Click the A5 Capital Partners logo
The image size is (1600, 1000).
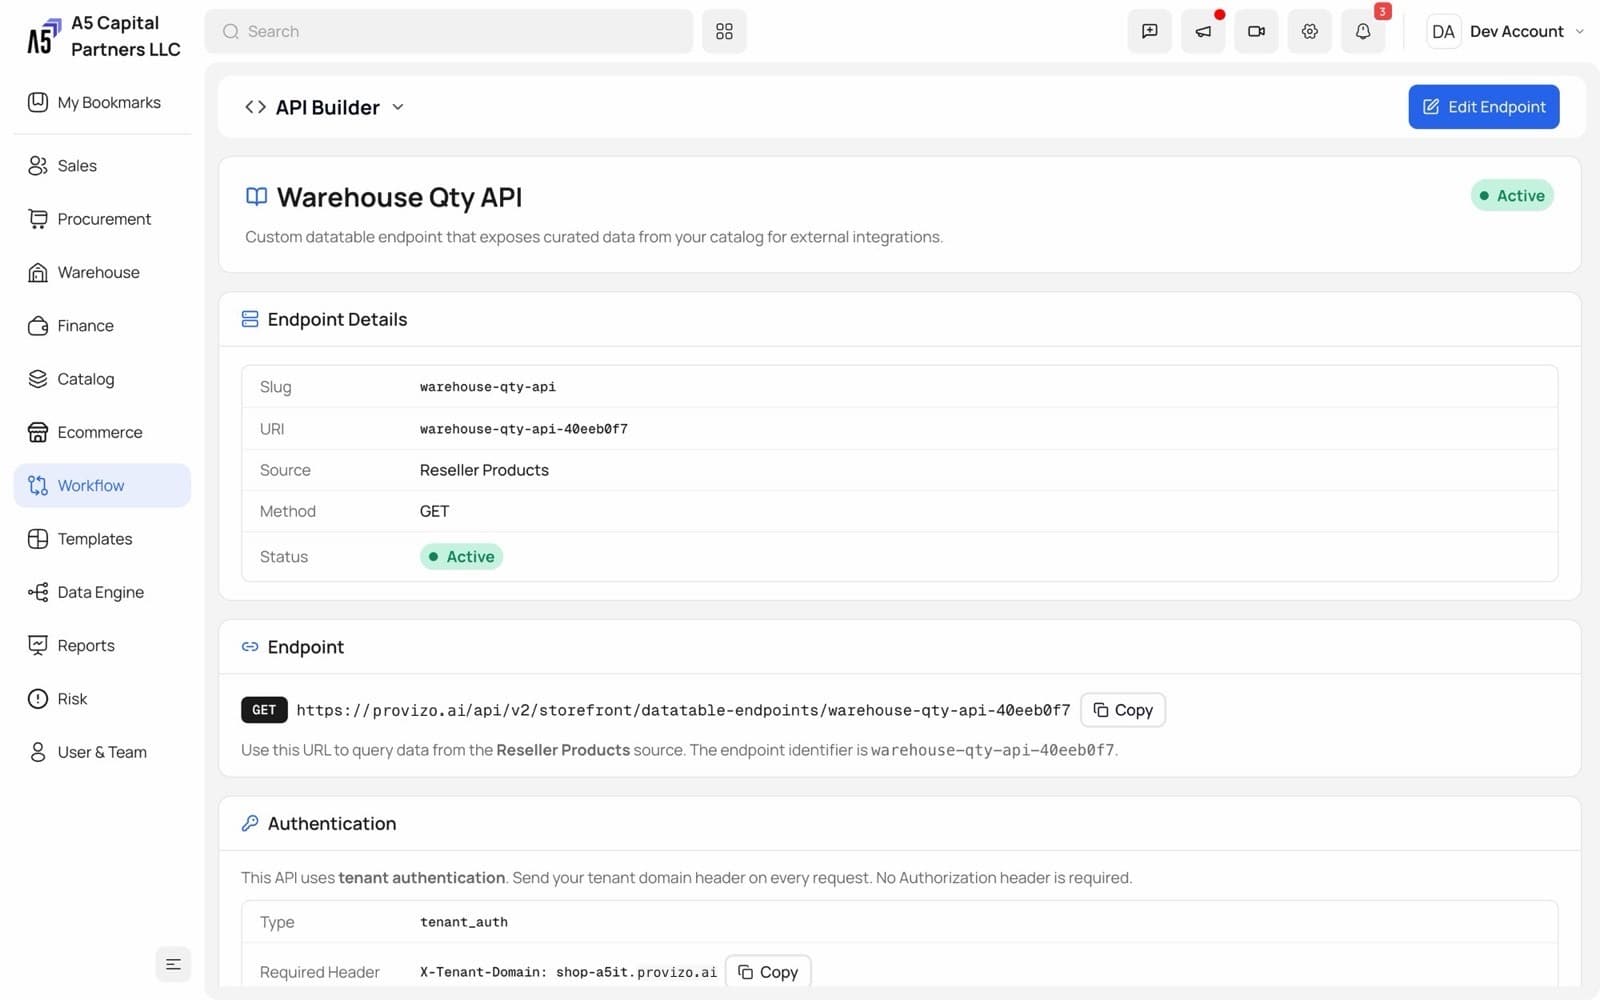point(44,36)
